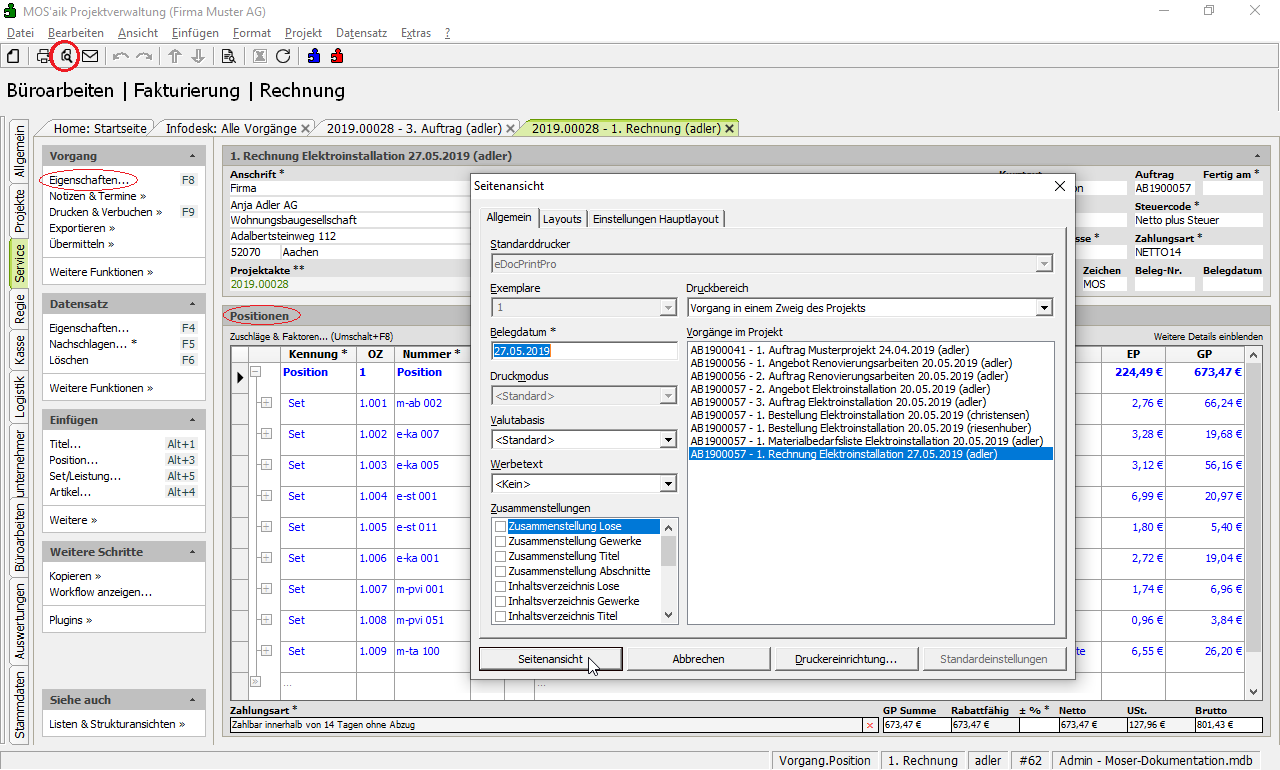Open the Druckbereich dropdown
The image size is (1280, 770).
(x=1044, y=308)
